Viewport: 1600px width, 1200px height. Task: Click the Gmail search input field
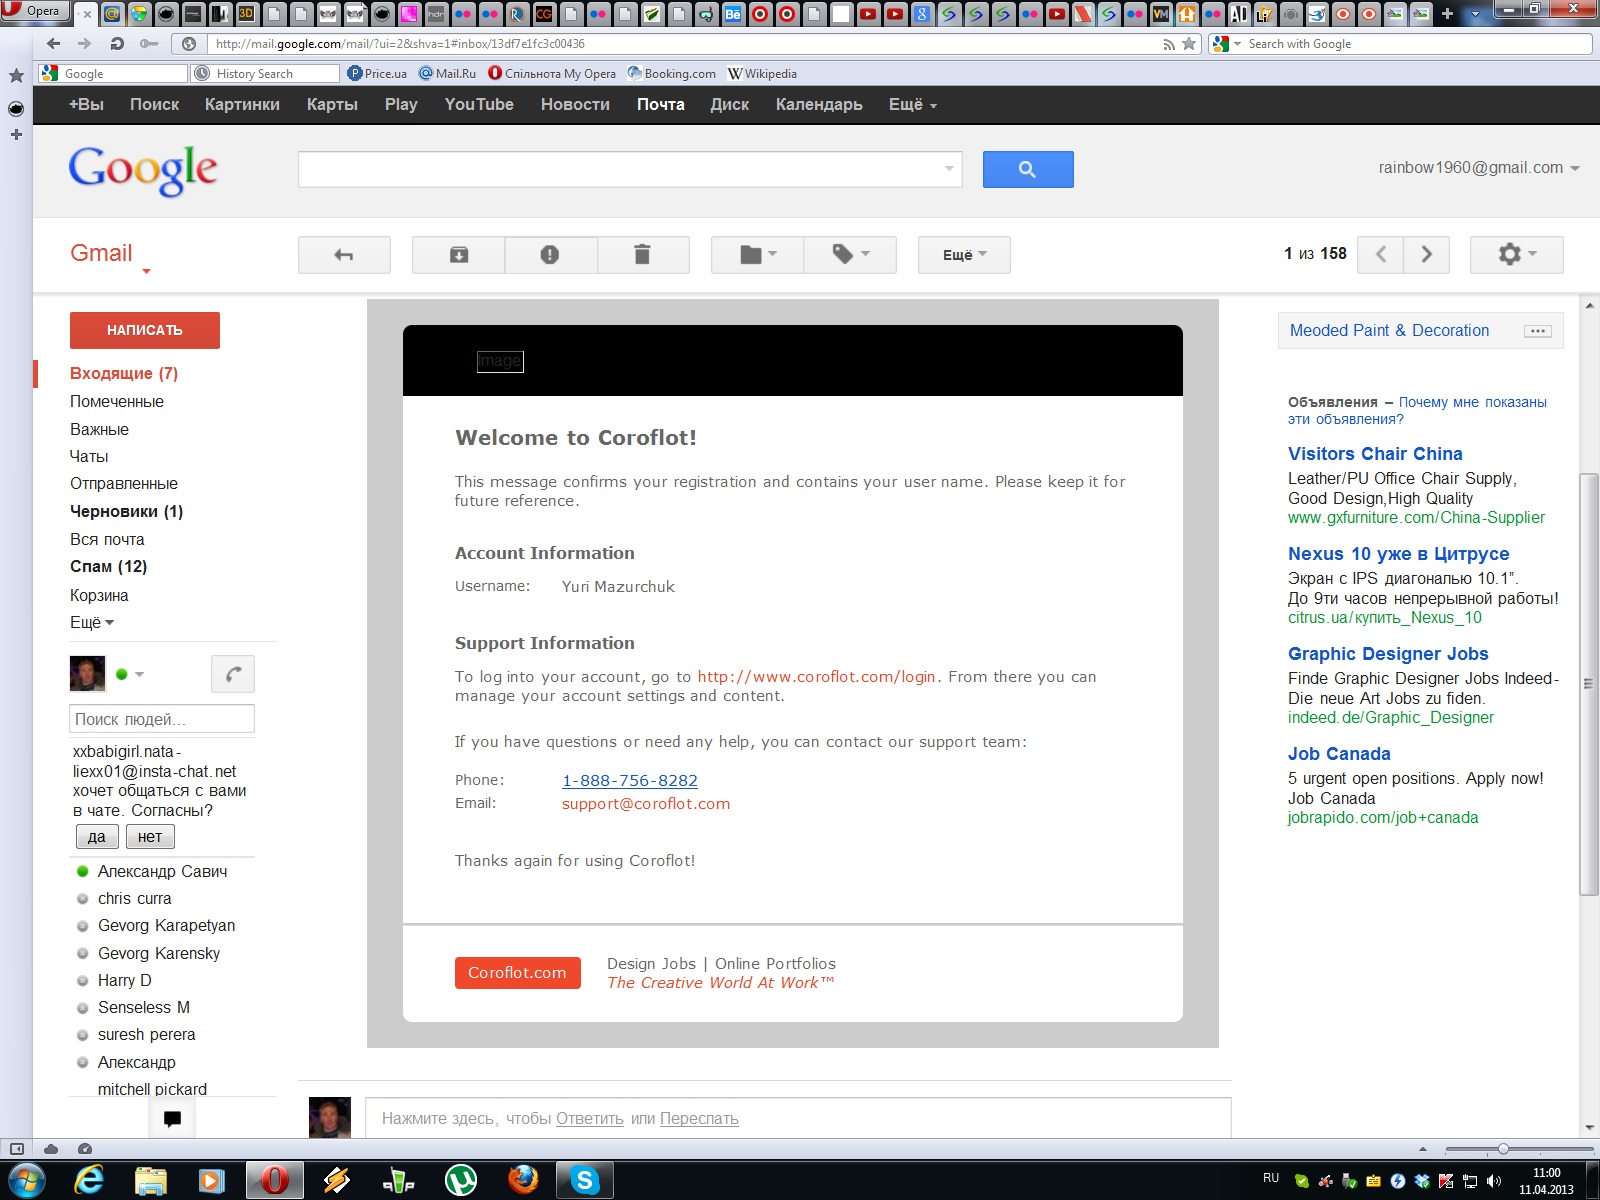[x=630, y=170]
